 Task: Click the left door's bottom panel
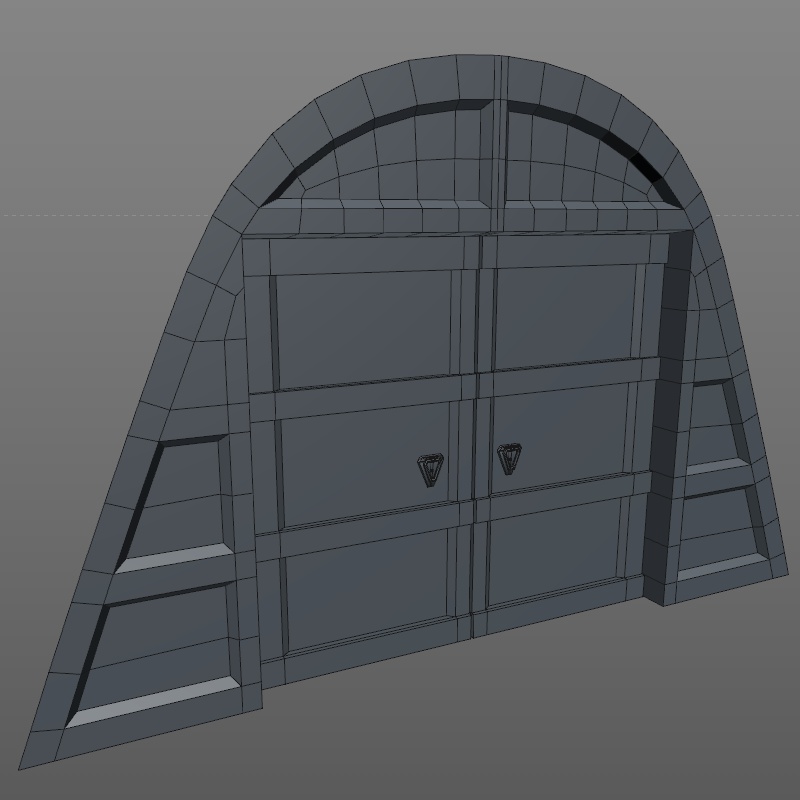tap(366, 589)
